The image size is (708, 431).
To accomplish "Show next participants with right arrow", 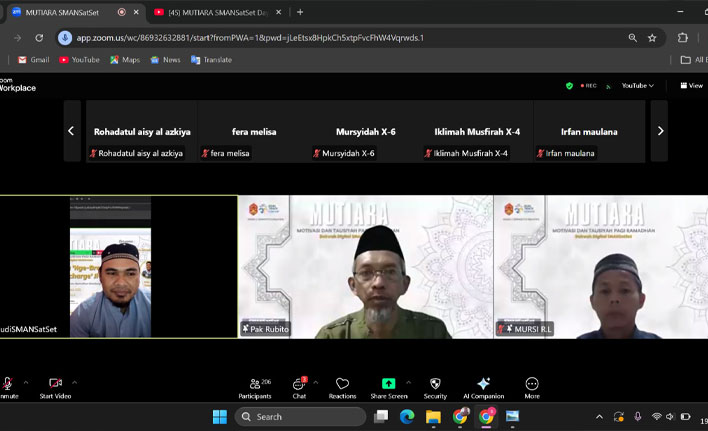I will (660, 131).
